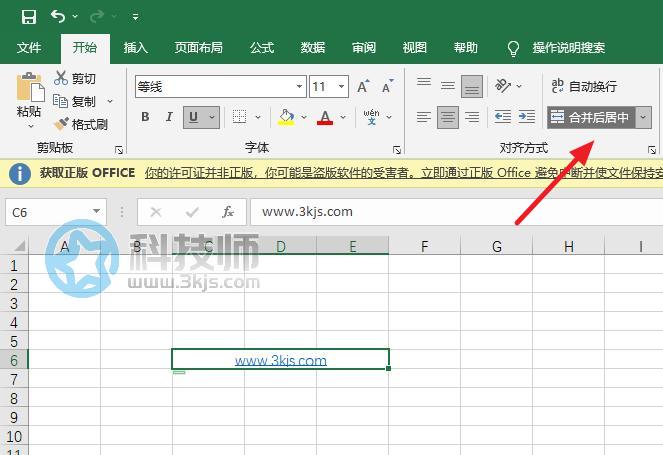Image resolution: width=663 pixels, height=455 pixels.
Task: Click the redo arrow icon
Action: [x=97, y=16]
